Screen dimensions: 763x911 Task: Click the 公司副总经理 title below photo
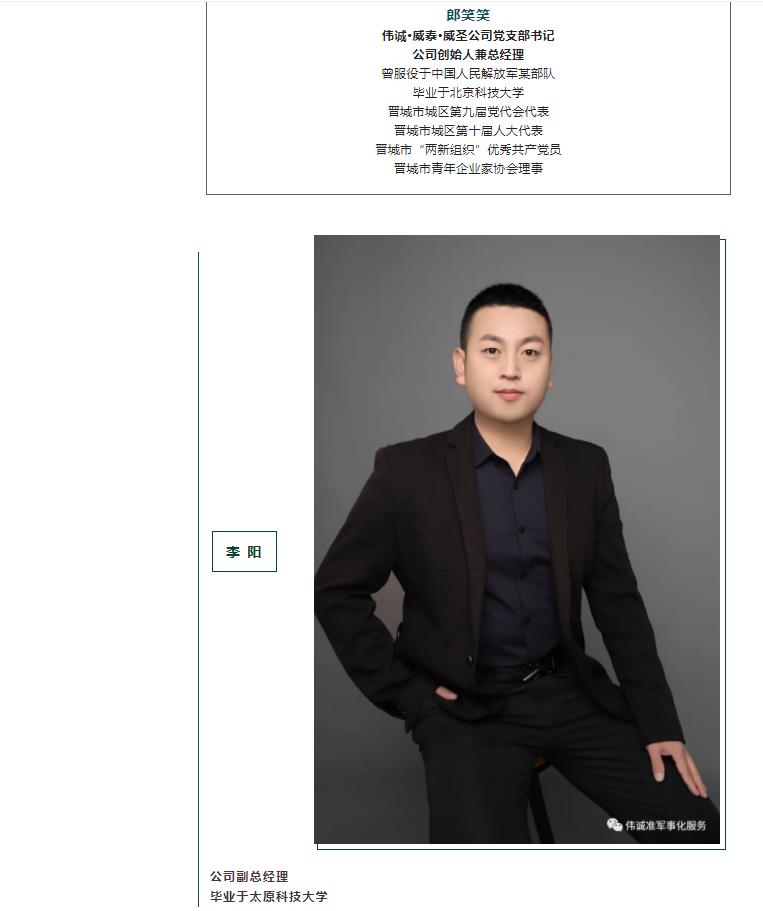coord(249,876)
